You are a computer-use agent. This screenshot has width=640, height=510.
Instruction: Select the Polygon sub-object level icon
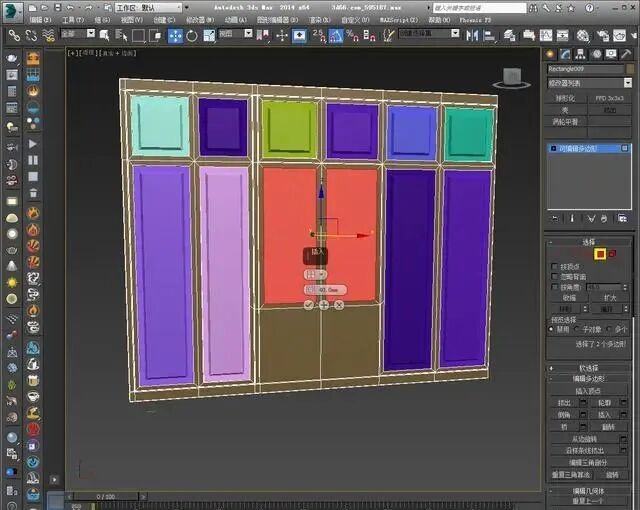tap(600, 254)
